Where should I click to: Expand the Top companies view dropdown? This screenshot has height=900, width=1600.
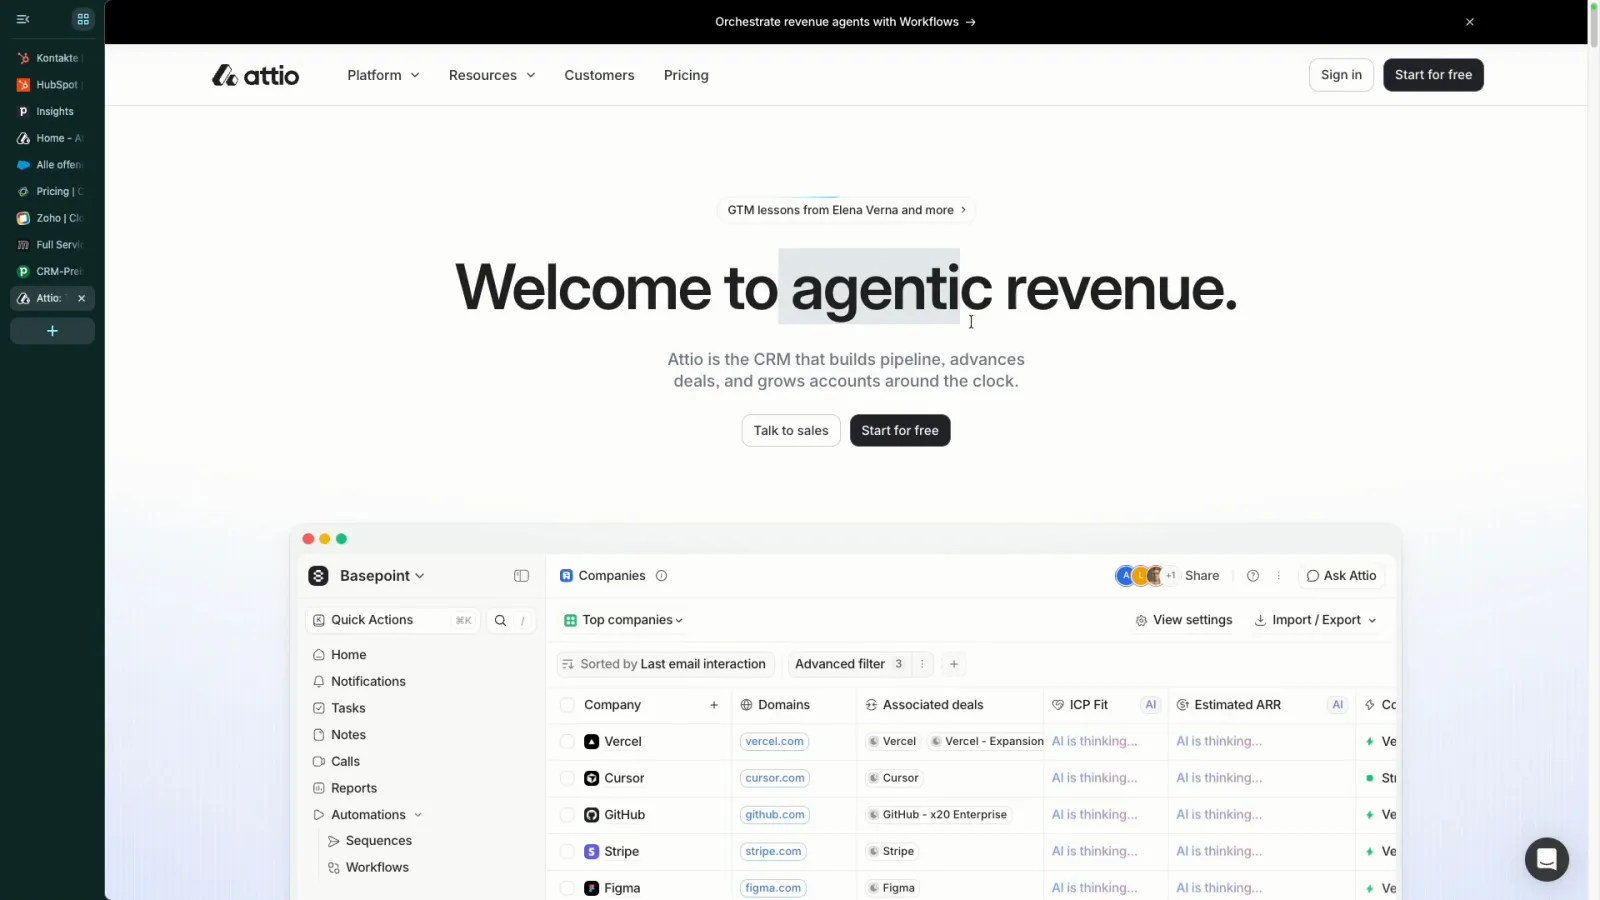click(623, 620)
